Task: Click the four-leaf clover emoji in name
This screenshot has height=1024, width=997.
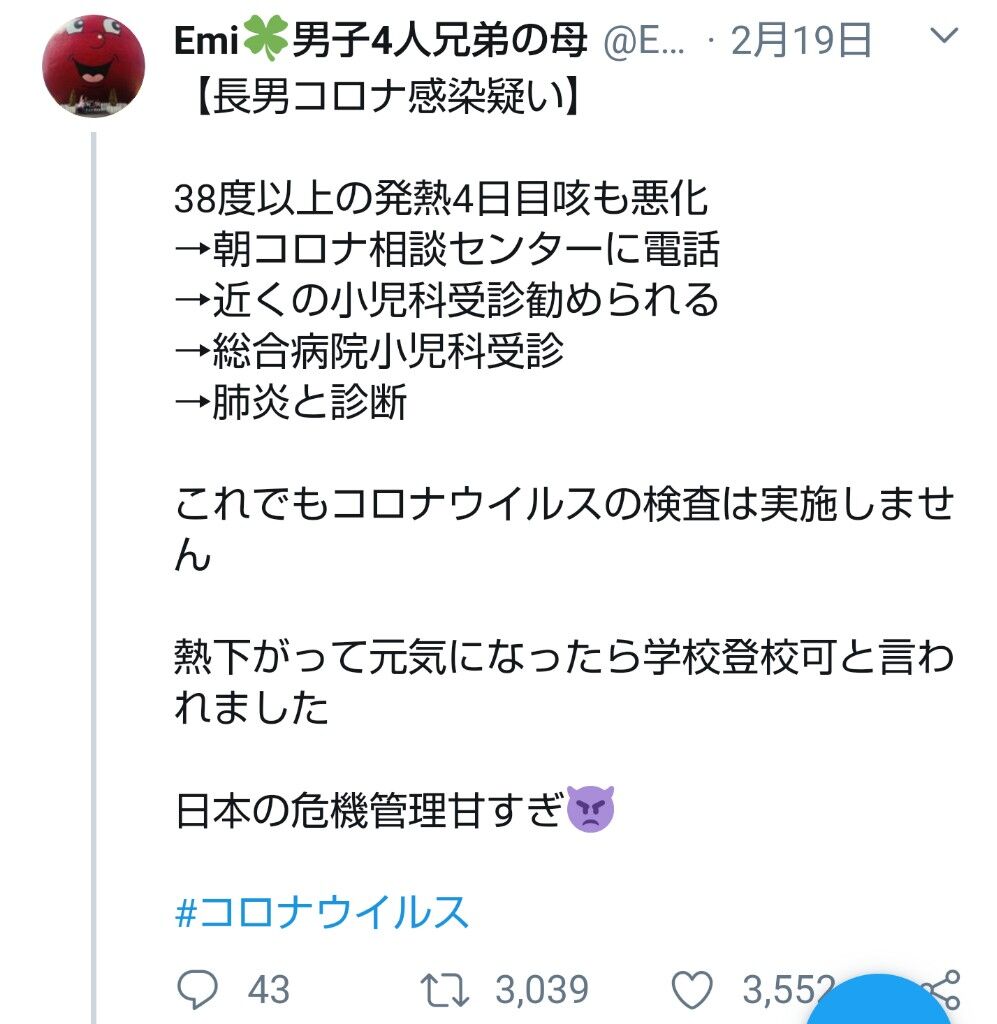Action: click(265, 39)
